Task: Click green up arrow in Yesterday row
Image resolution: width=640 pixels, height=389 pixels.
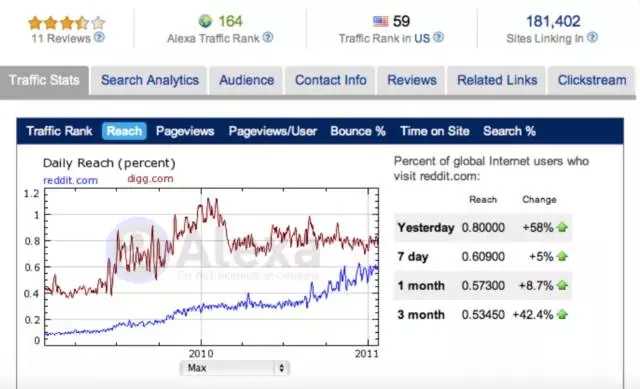Action: click(562, 227)
